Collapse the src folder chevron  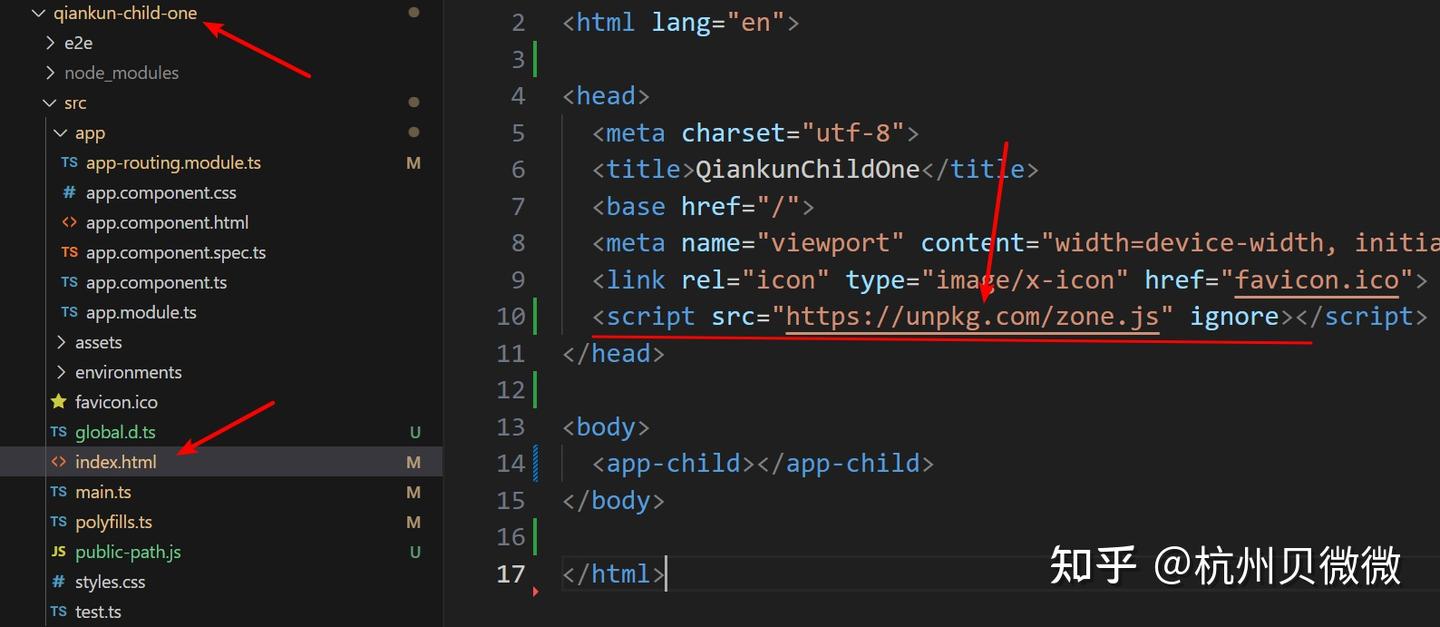pyautogui.click(x=49, y=103)
